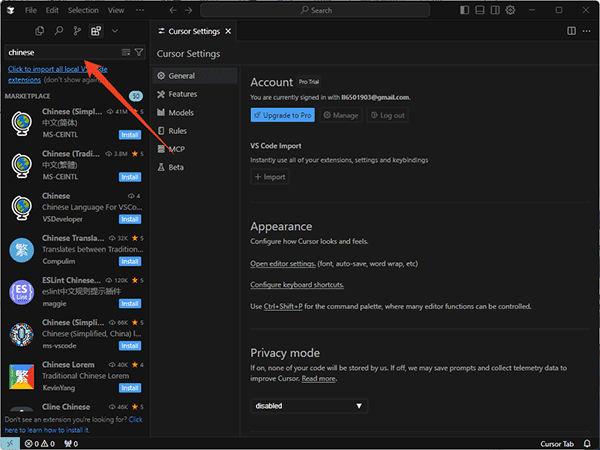
Task: Clear extension search results icon
Action: pyautogui.click(x=125, y=52)
